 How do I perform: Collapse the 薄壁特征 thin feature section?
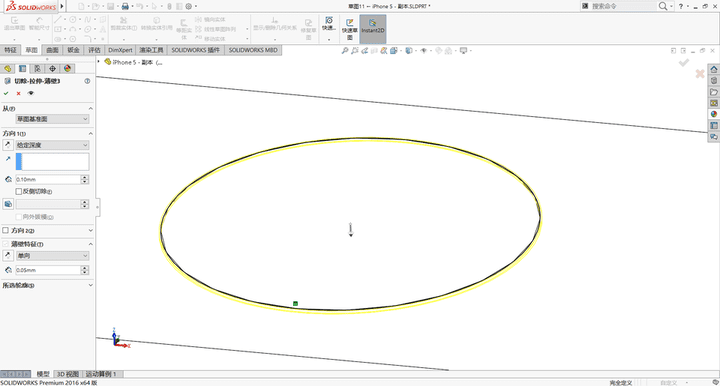[90, 244]
